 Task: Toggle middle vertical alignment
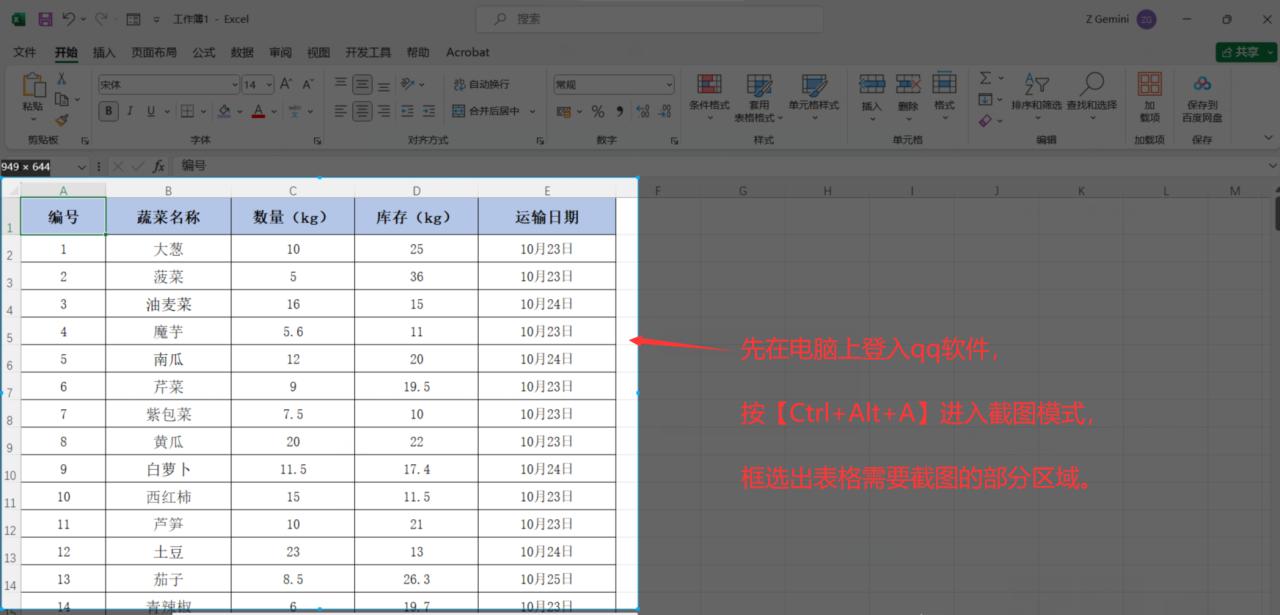(362, 85)
